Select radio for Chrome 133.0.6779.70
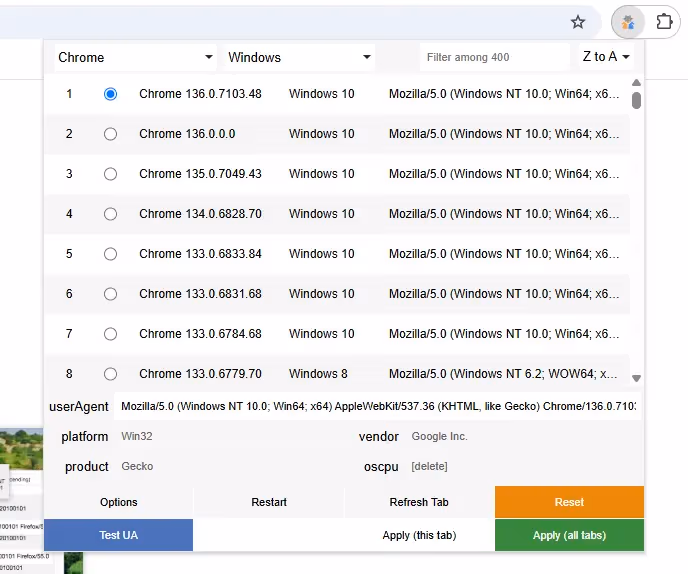688x574 pixels. pyautogui.click(x=110, y=374)
